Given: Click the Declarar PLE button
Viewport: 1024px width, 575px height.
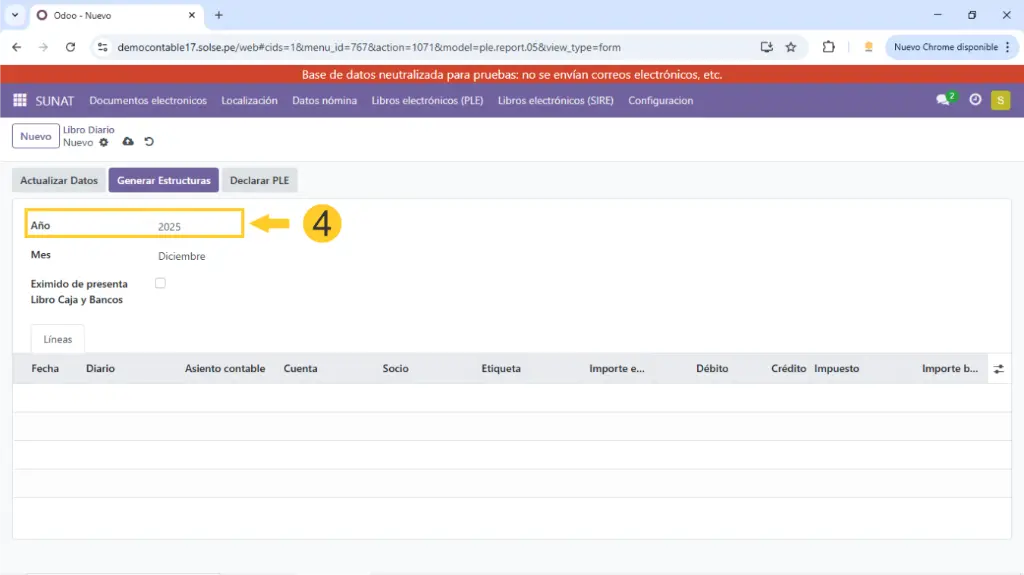Looking at the screenshot, I should (260, 181).
